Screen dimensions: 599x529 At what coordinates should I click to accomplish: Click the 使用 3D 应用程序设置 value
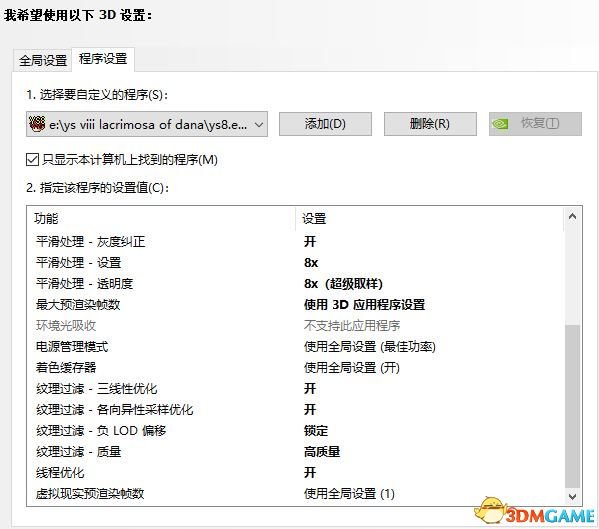(x=364, y=305)
